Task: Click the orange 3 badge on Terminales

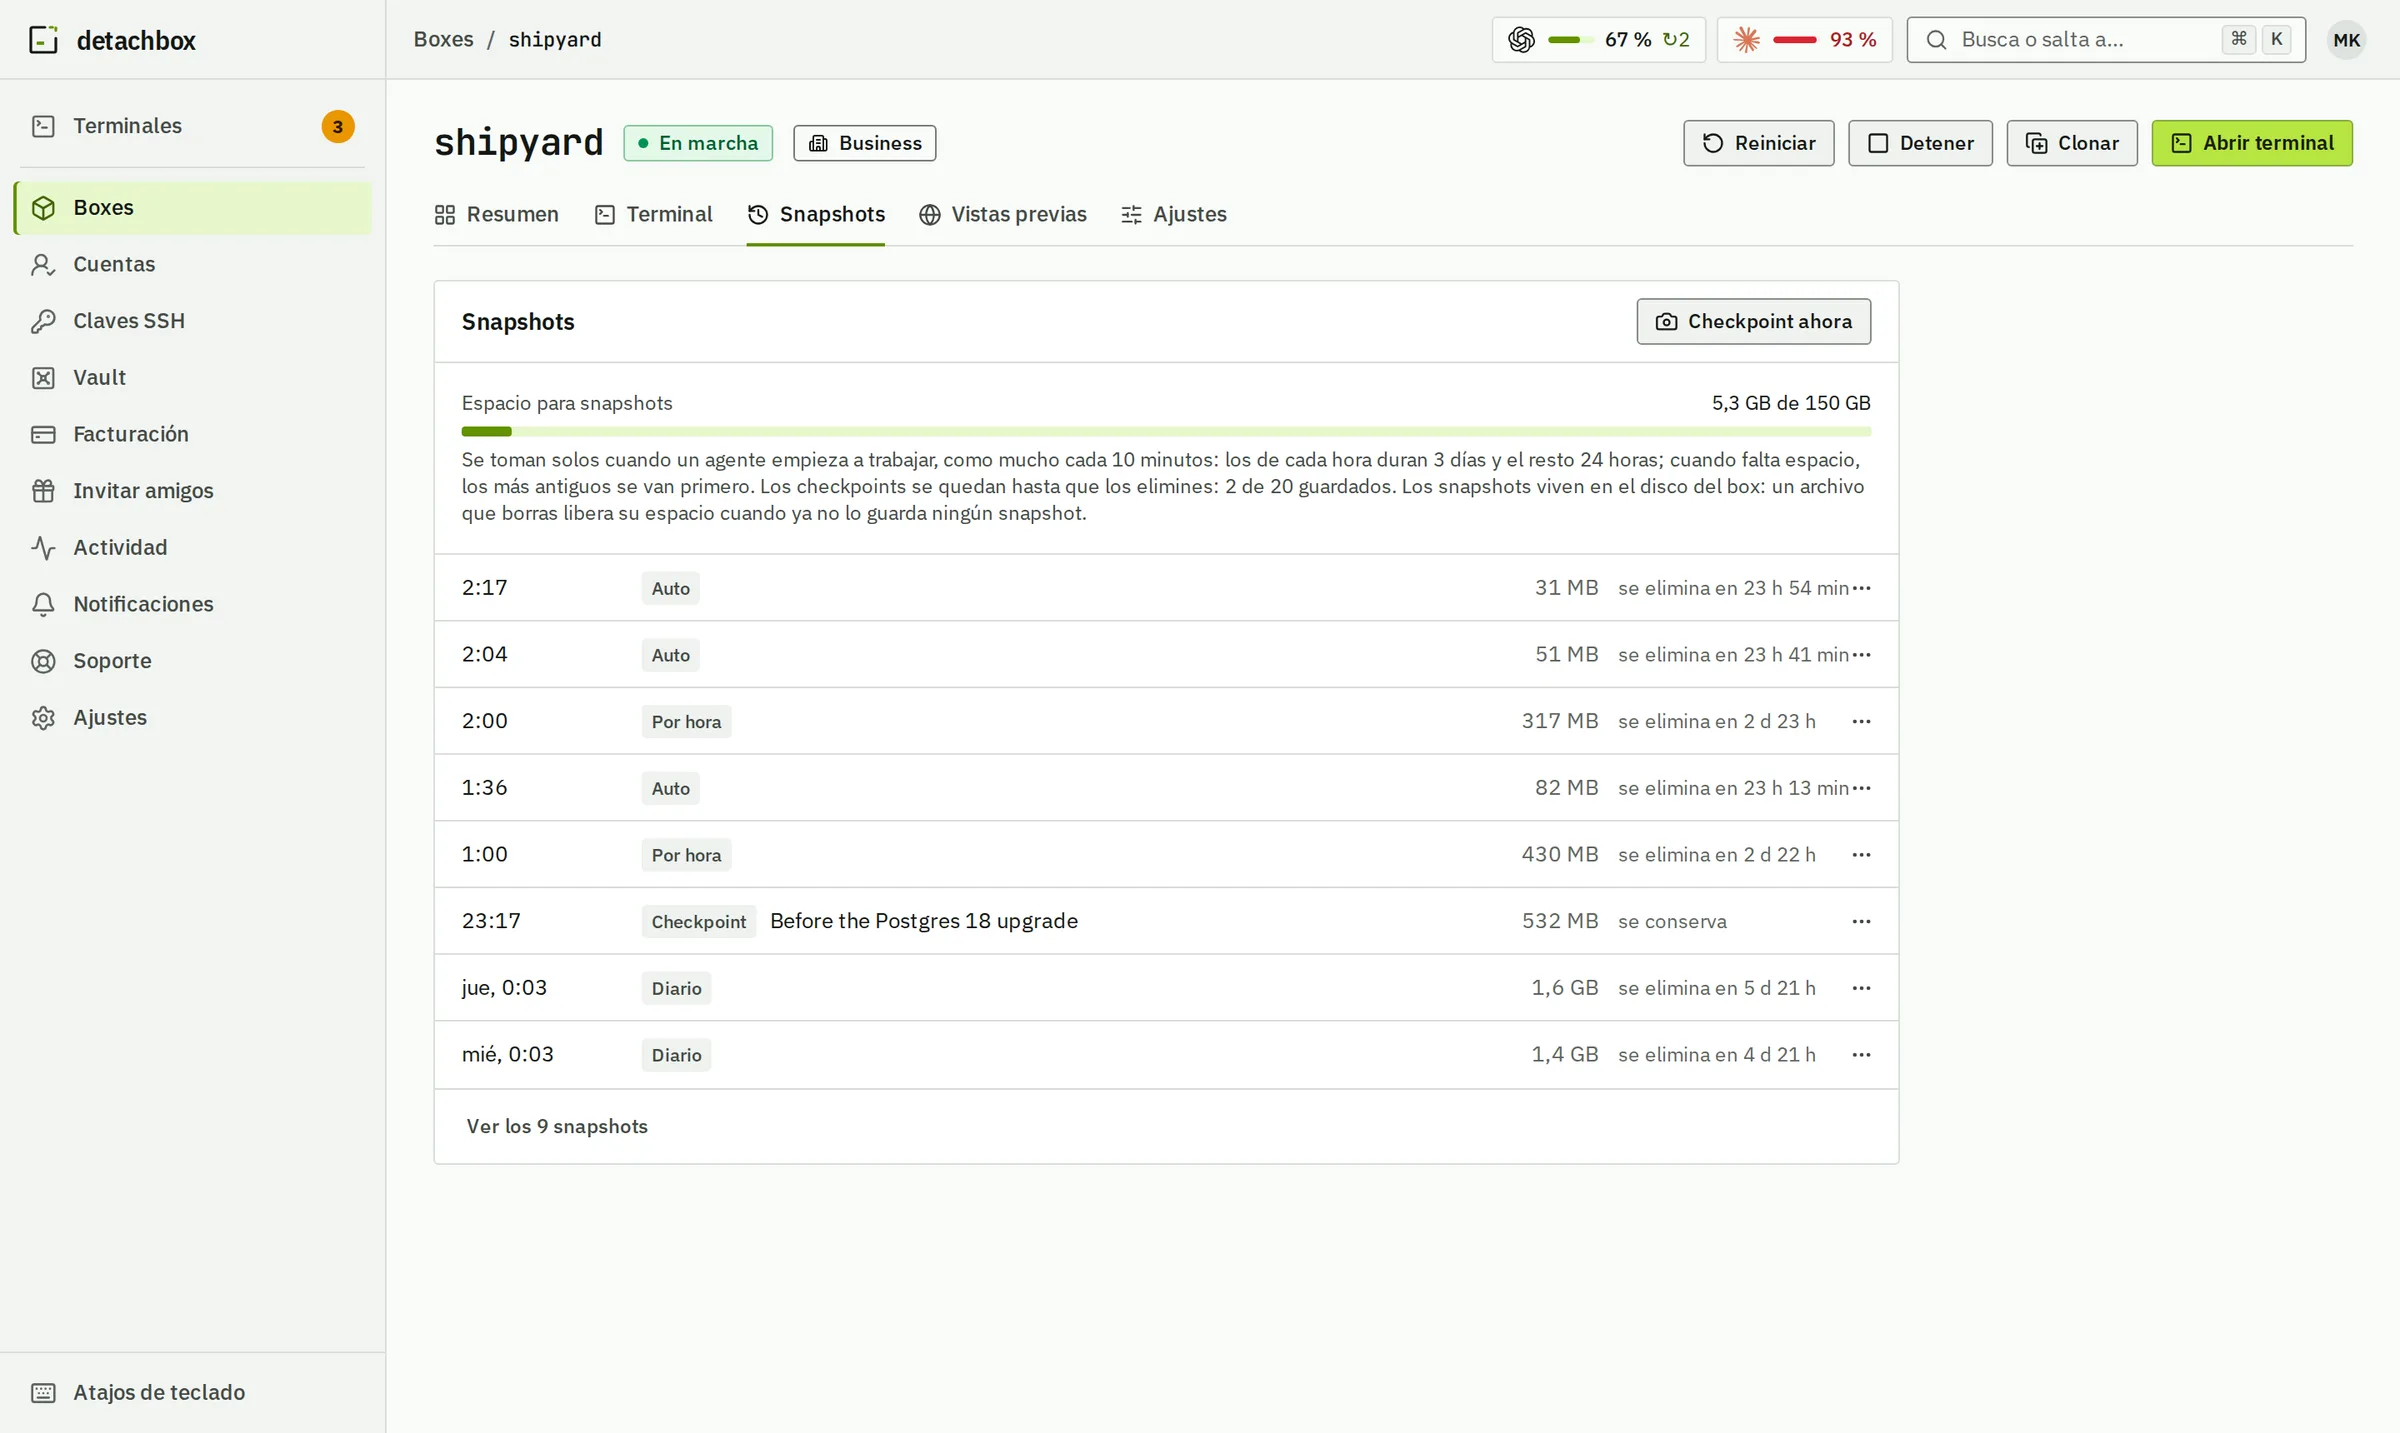Action: tap(338, 127)
